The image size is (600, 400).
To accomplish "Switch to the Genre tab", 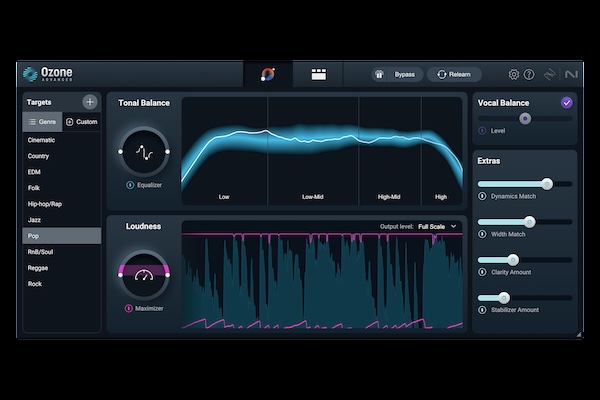I will 42,122.
